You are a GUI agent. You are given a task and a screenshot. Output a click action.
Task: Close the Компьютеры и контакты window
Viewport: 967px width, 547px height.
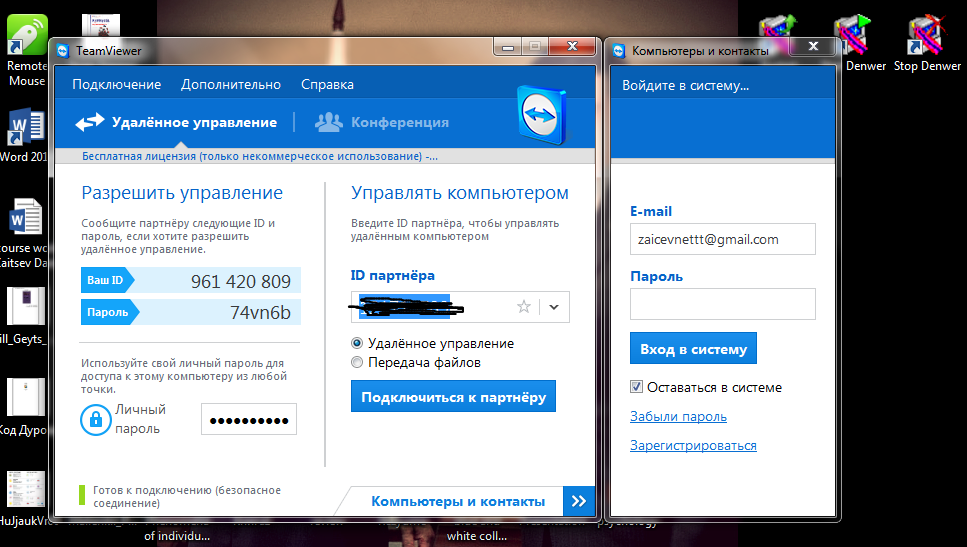813,46
